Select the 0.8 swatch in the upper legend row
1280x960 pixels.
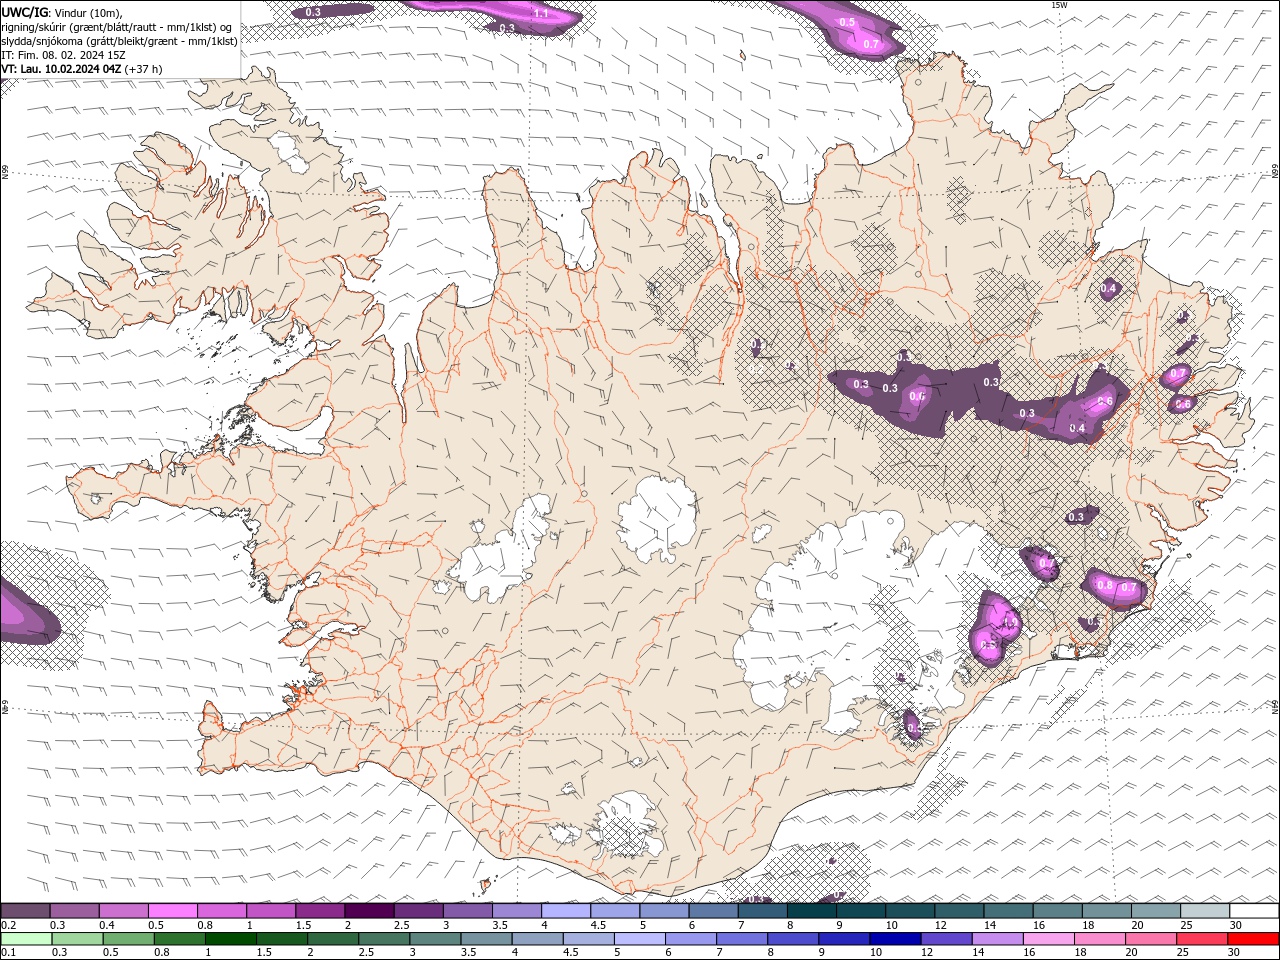click(222, 910)
